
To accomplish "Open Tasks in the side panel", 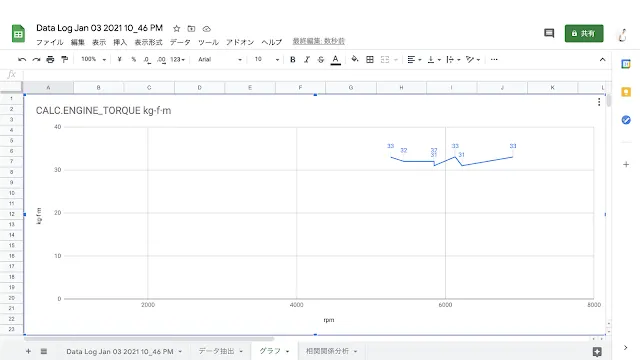I will tap(626, 120).
